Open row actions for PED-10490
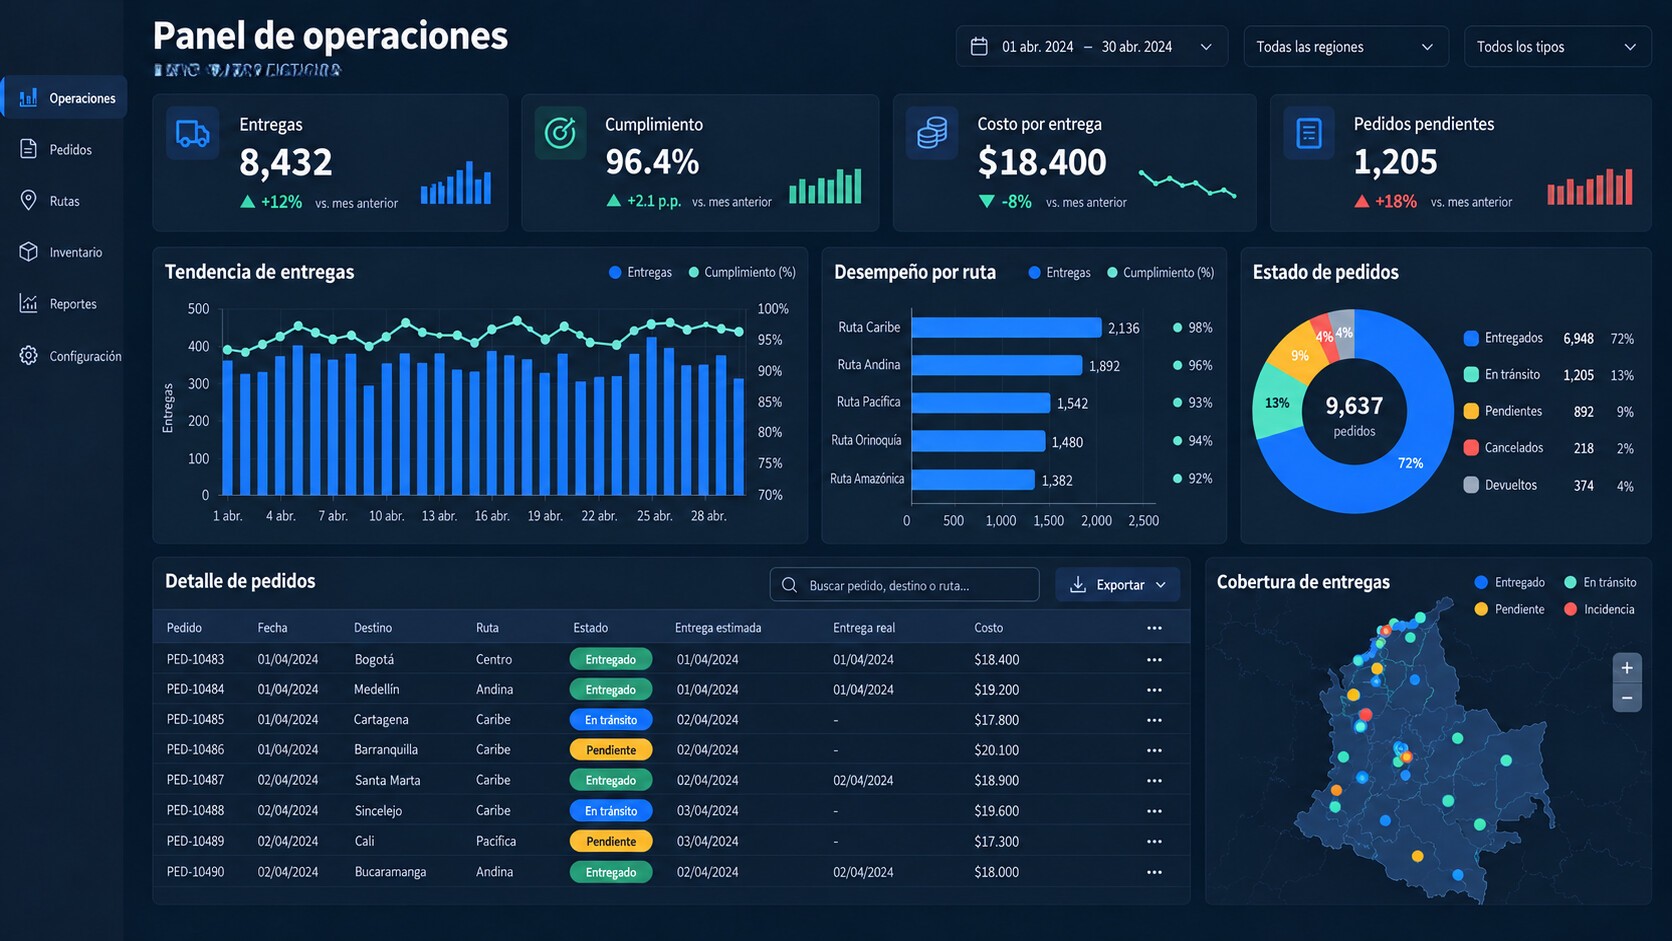Viewport: 1672px width, 941px height. (1154, 873)
